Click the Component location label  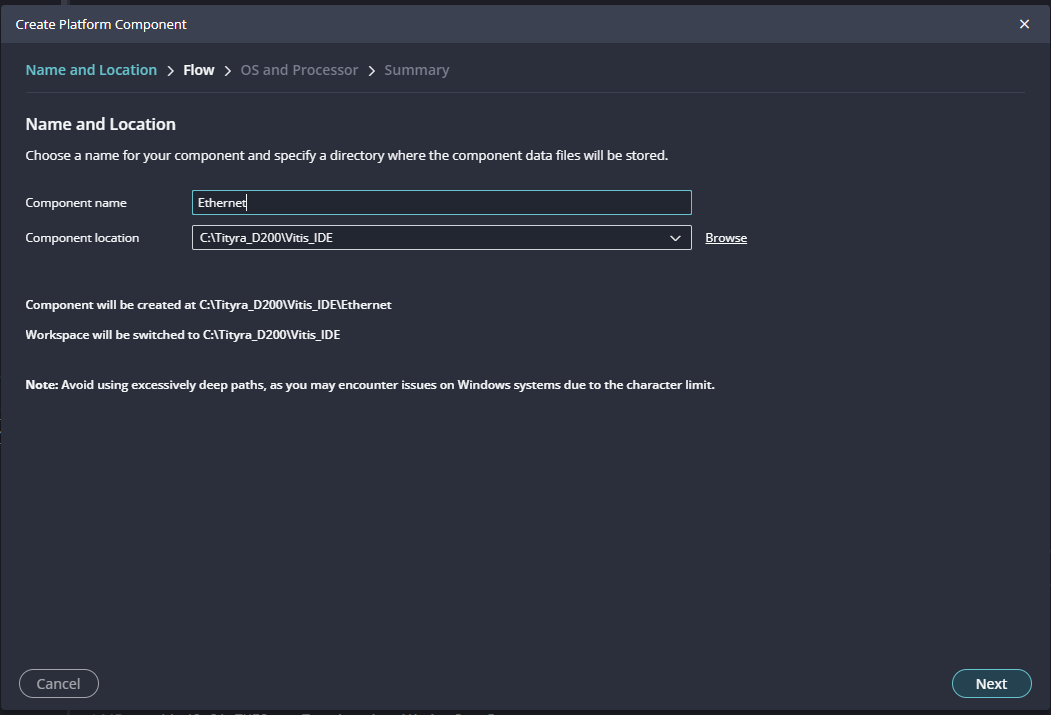[x=82, y=238]
